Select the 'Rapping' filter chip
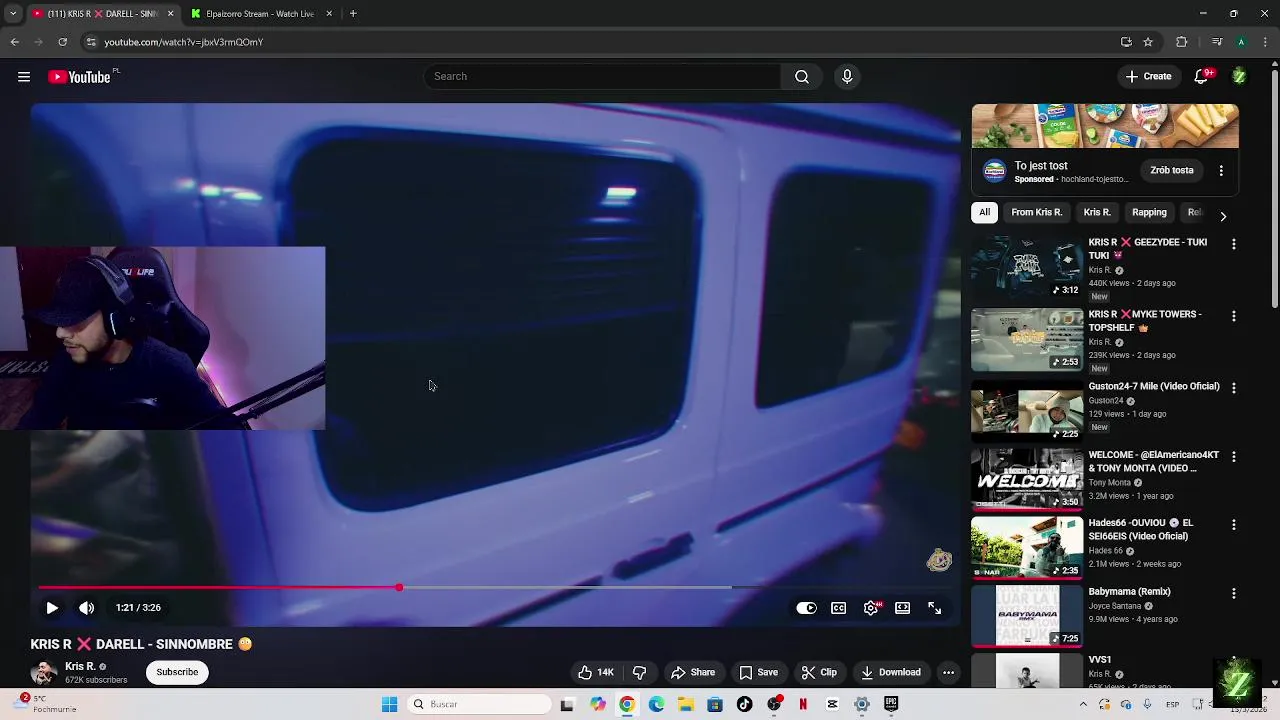1280x720 pixels. [x=1149, y=212]
